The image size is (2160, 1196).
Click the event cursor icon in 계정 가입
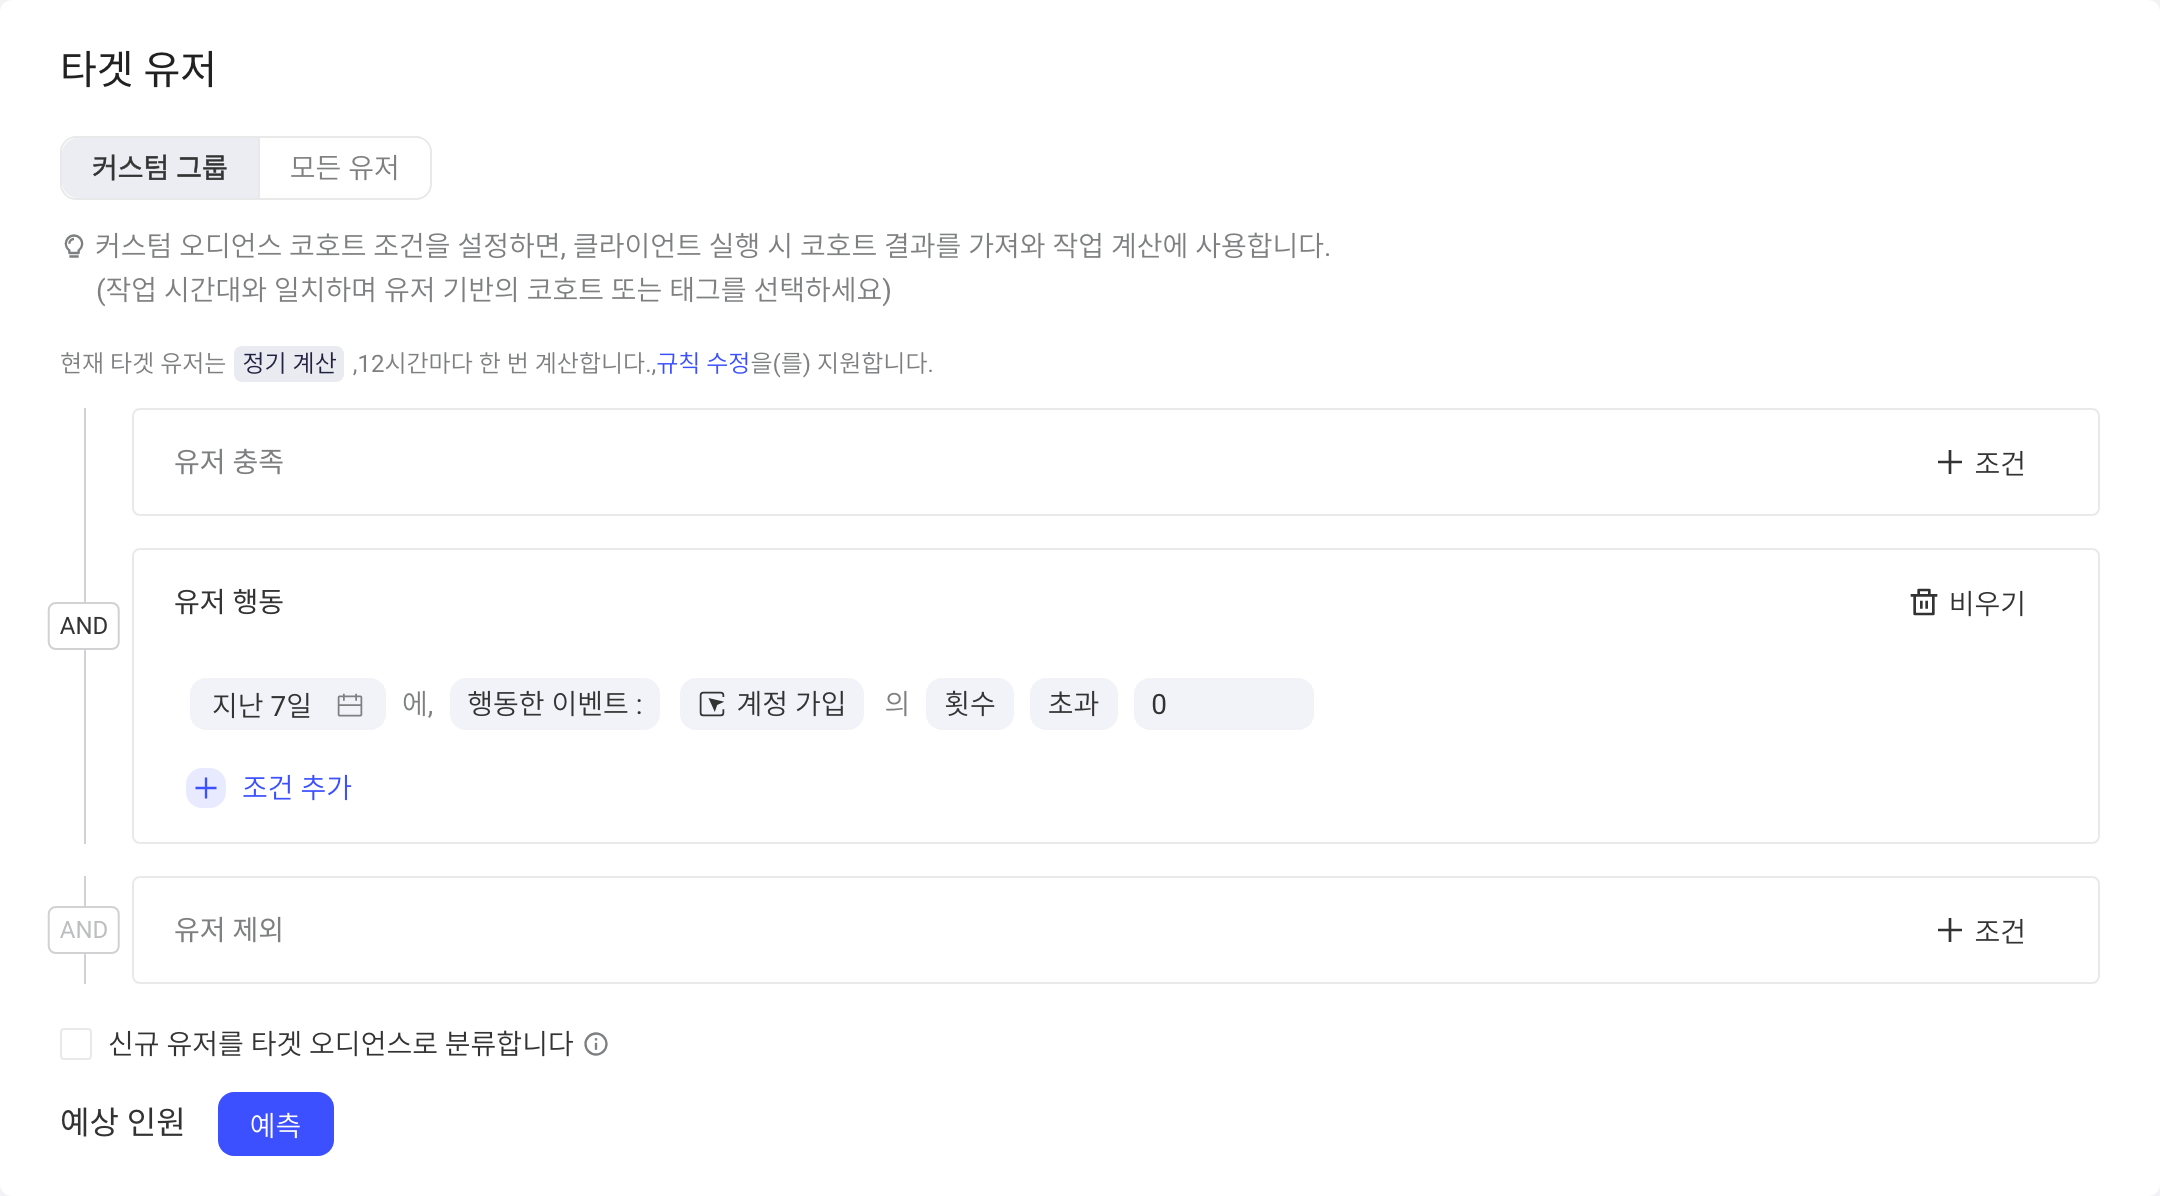pyautogui.click(x=712, y=704)
